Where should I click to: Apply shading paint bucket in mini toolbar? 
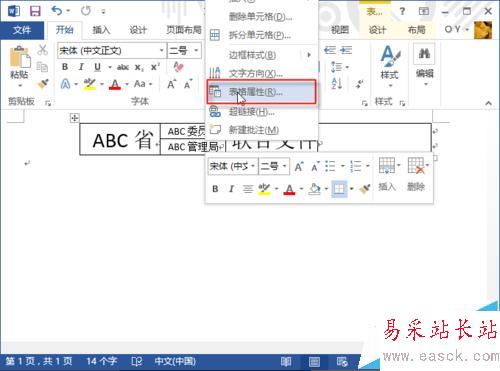(x=314, y=189)
